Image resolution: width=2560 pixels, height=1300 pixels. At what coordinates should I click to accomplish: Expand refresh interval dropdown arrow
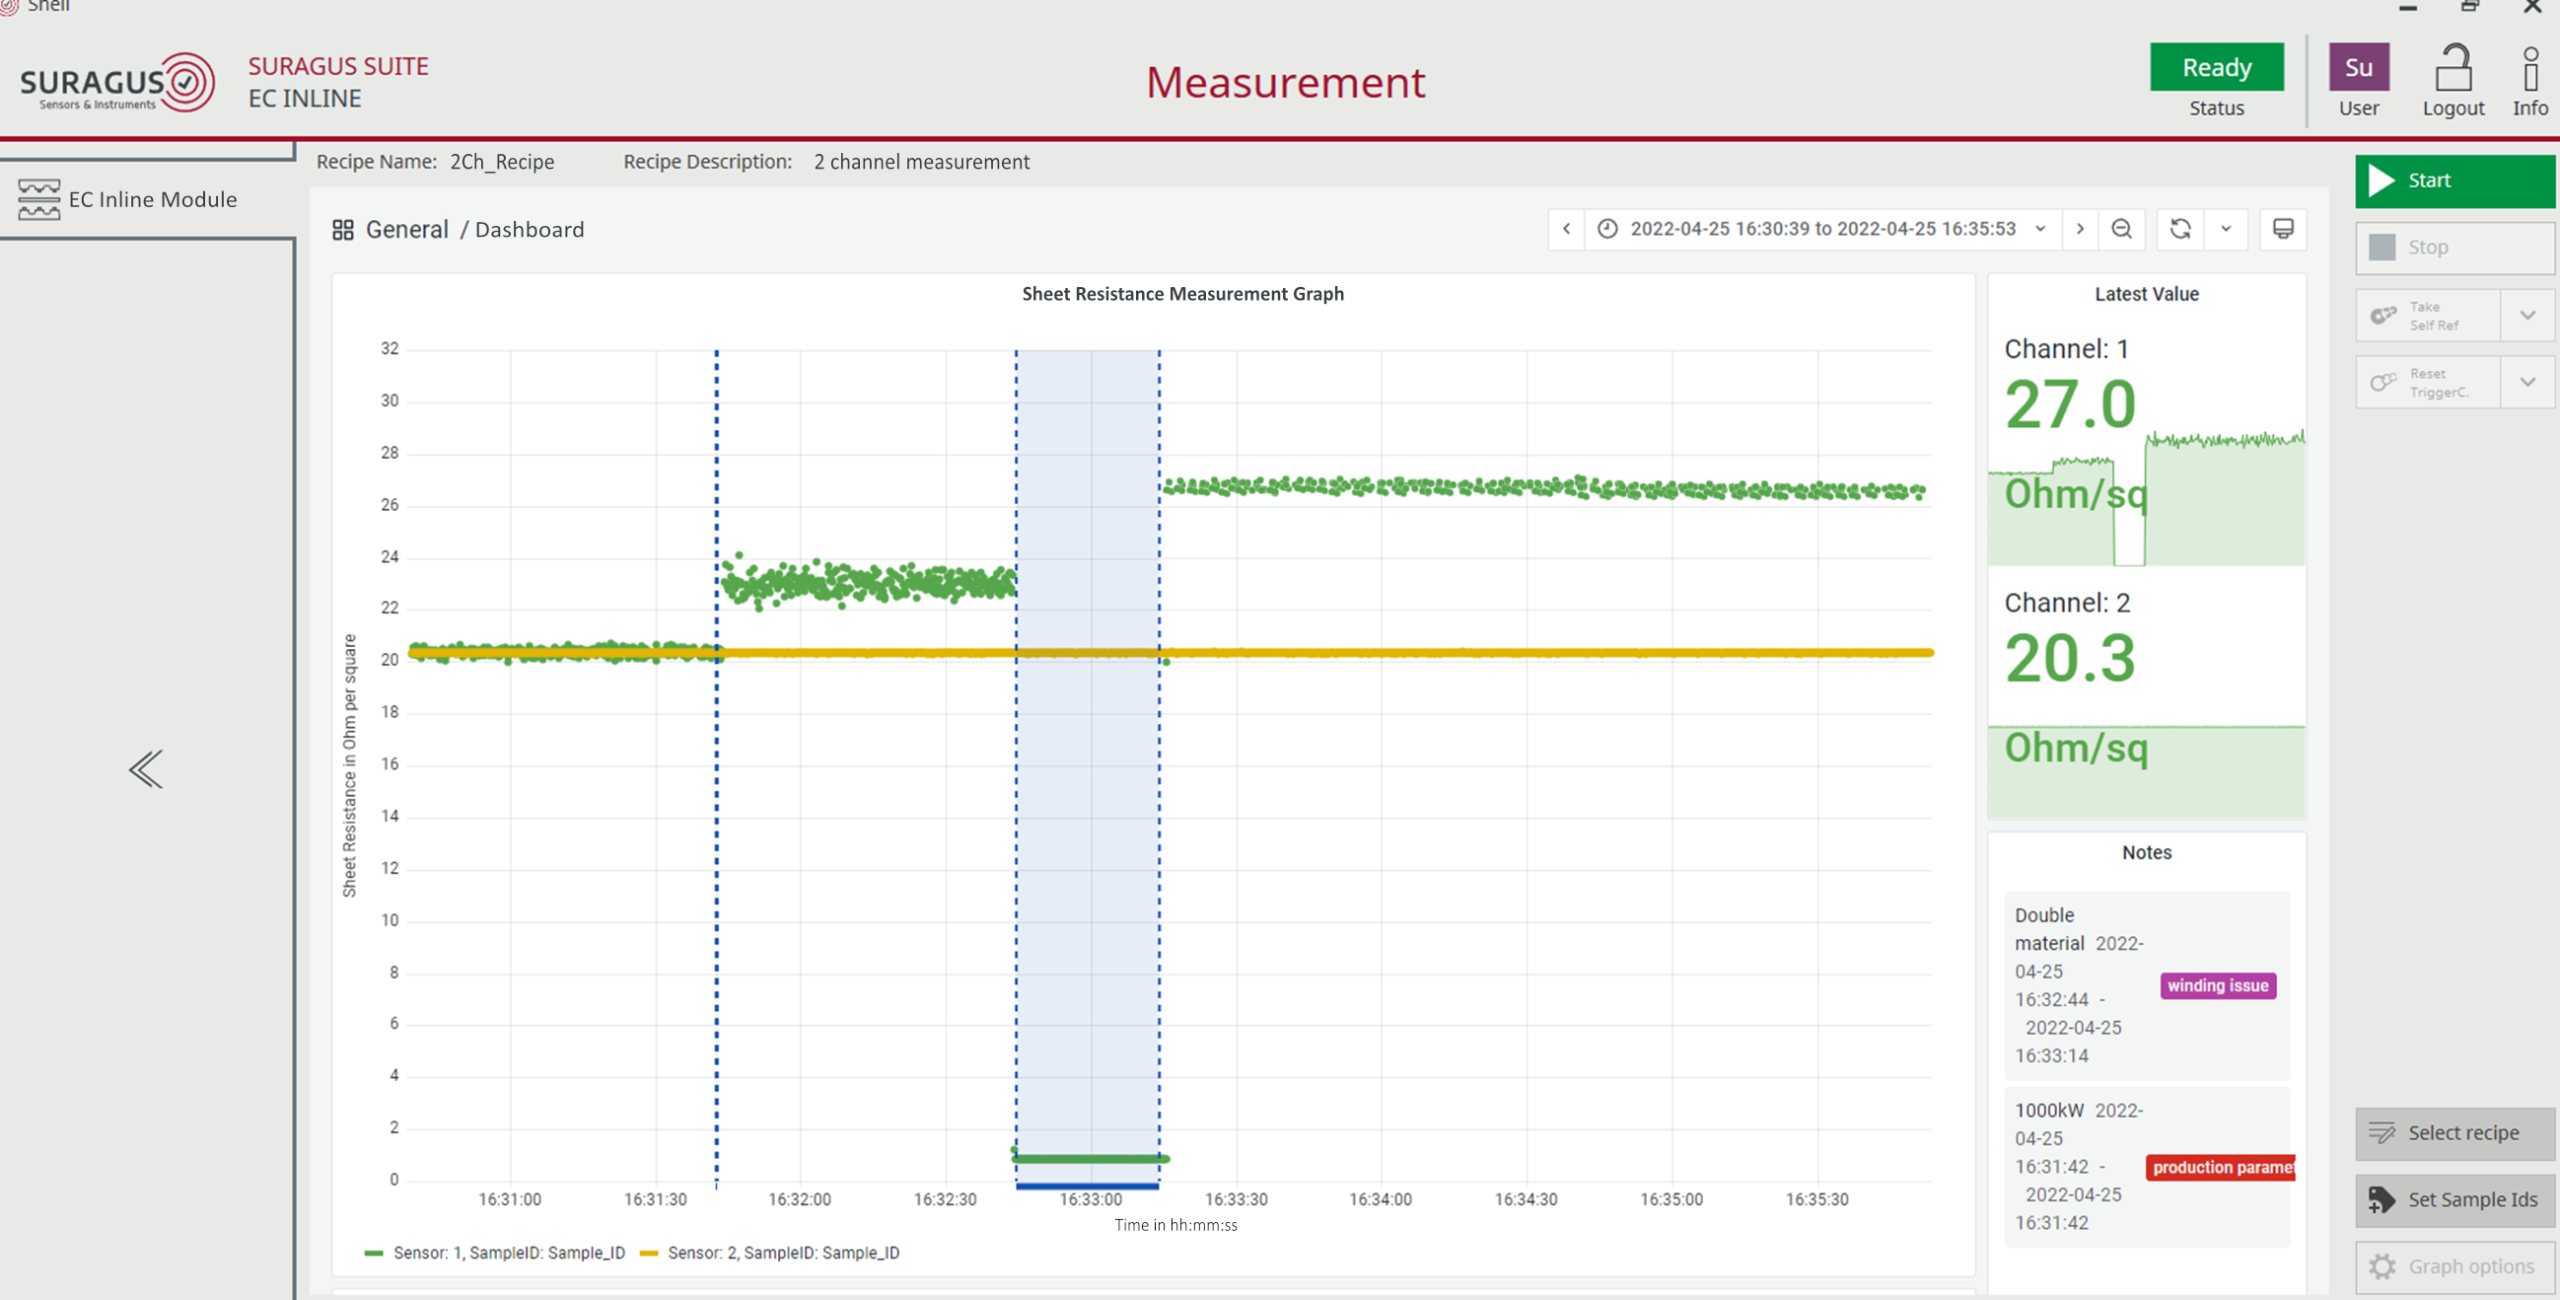pyautogui.click(x=2226, y=229)
